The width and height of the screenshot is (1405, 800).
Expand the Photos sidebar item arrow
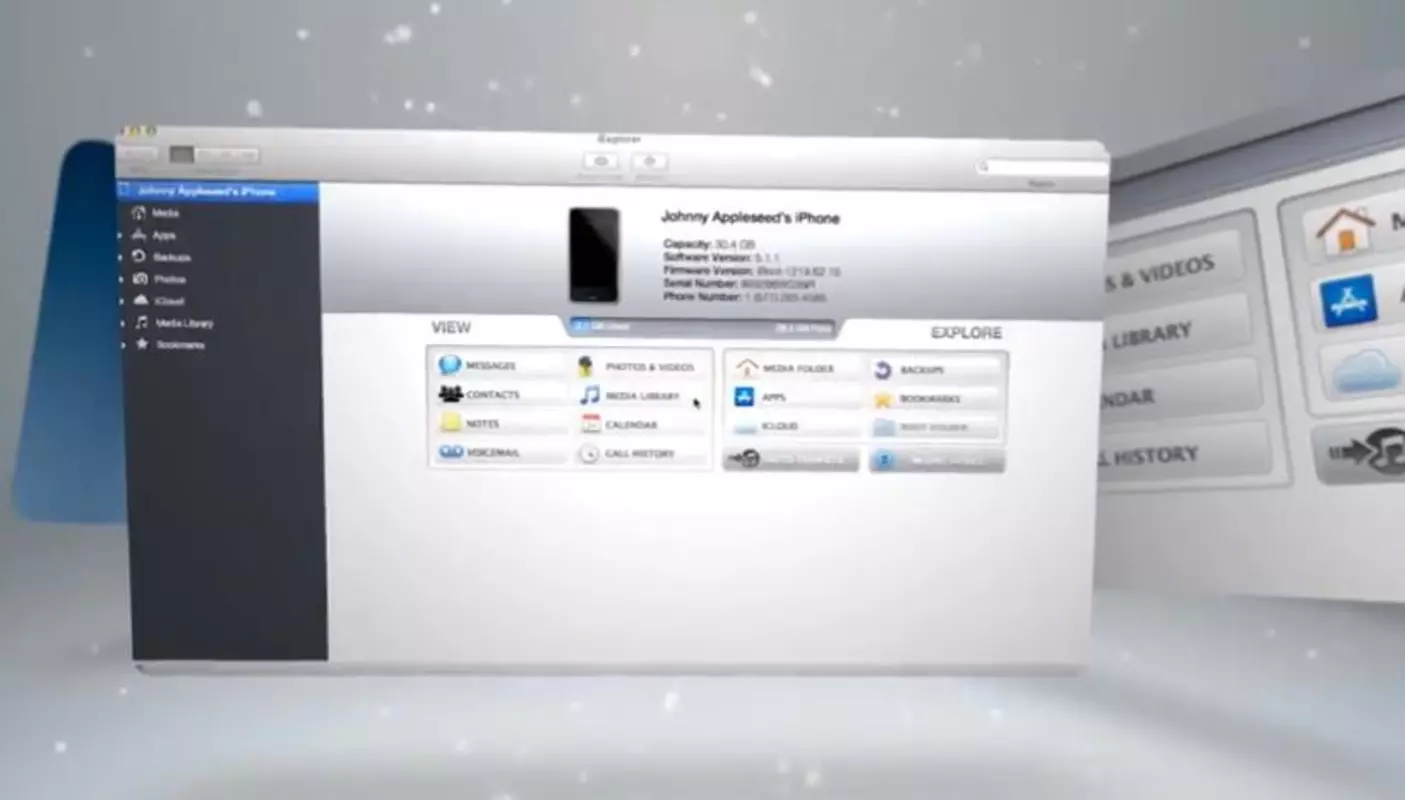click(122, 279)
